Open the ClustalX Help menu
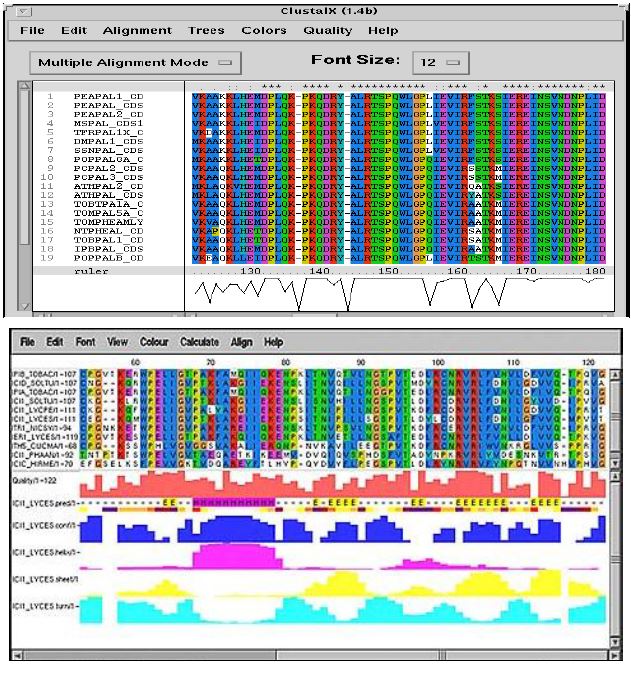Image resolution: width=631 pixels, height=676 pixels. pyautogui.click(x=383, y=31)
